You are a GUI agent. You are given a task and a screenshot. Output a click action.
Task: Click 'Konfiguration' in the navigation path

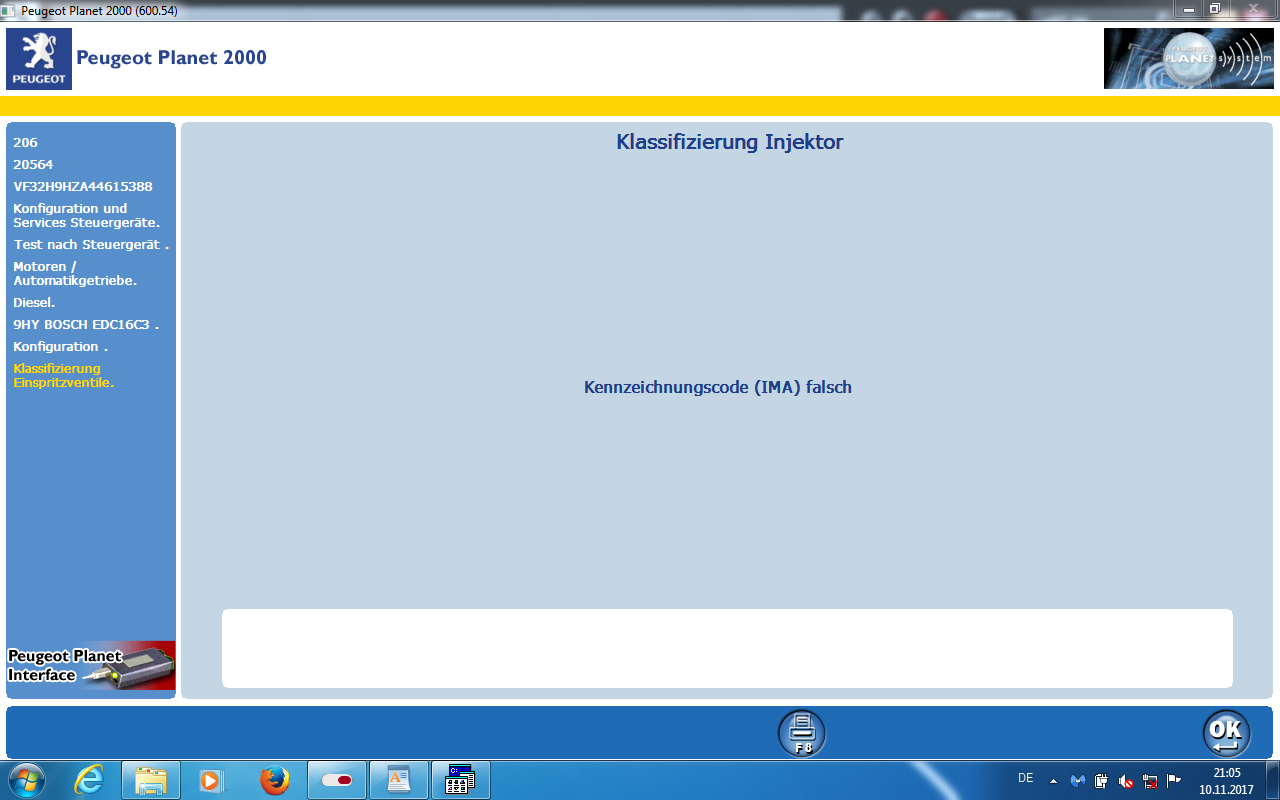click(60, 347)
